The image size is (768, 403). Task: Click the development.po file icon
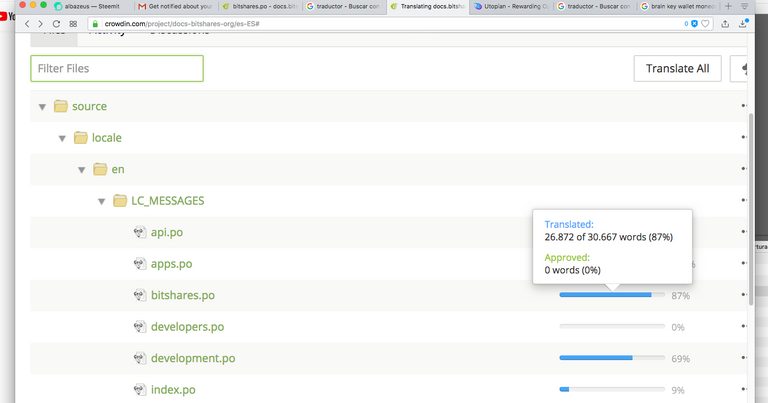click(x=140, y=358)
